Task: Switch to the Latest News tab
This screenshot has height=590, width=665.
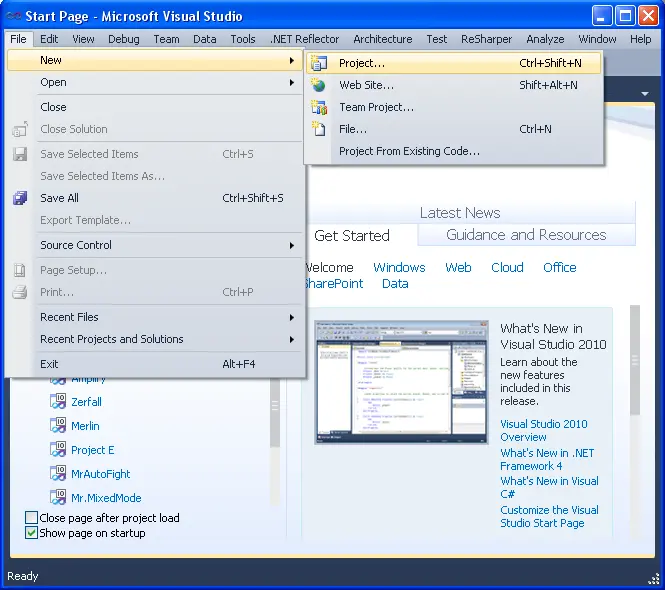Action: 460,213
